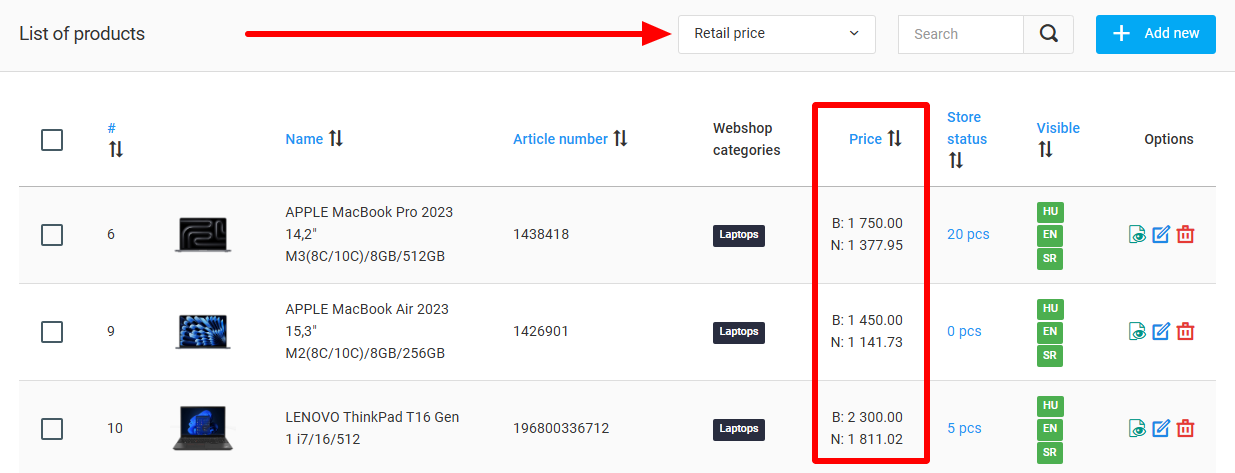Viewport: 1235px width, 473px height.
Task: Open the 5 pcs store status link
Action: pyautogui.click(x=964, y=428)
